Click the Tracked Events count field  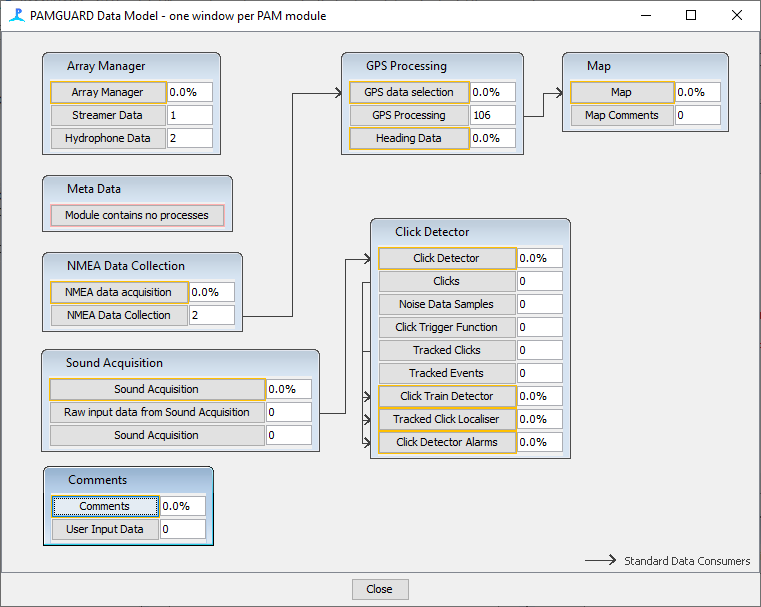coord(540,373)
